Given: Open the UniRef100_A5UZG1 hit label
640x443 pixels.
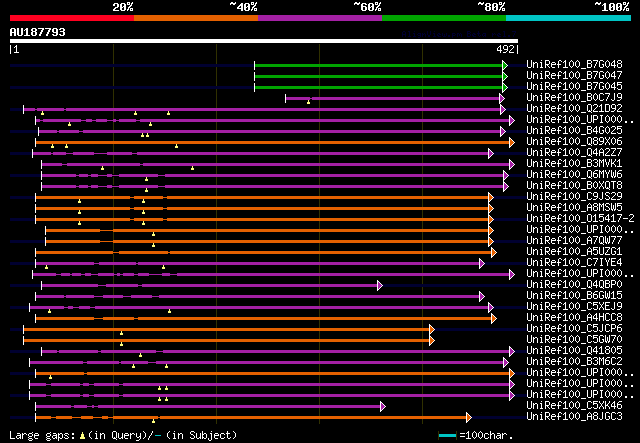Looking at the screenshot, I should [574, 252].
